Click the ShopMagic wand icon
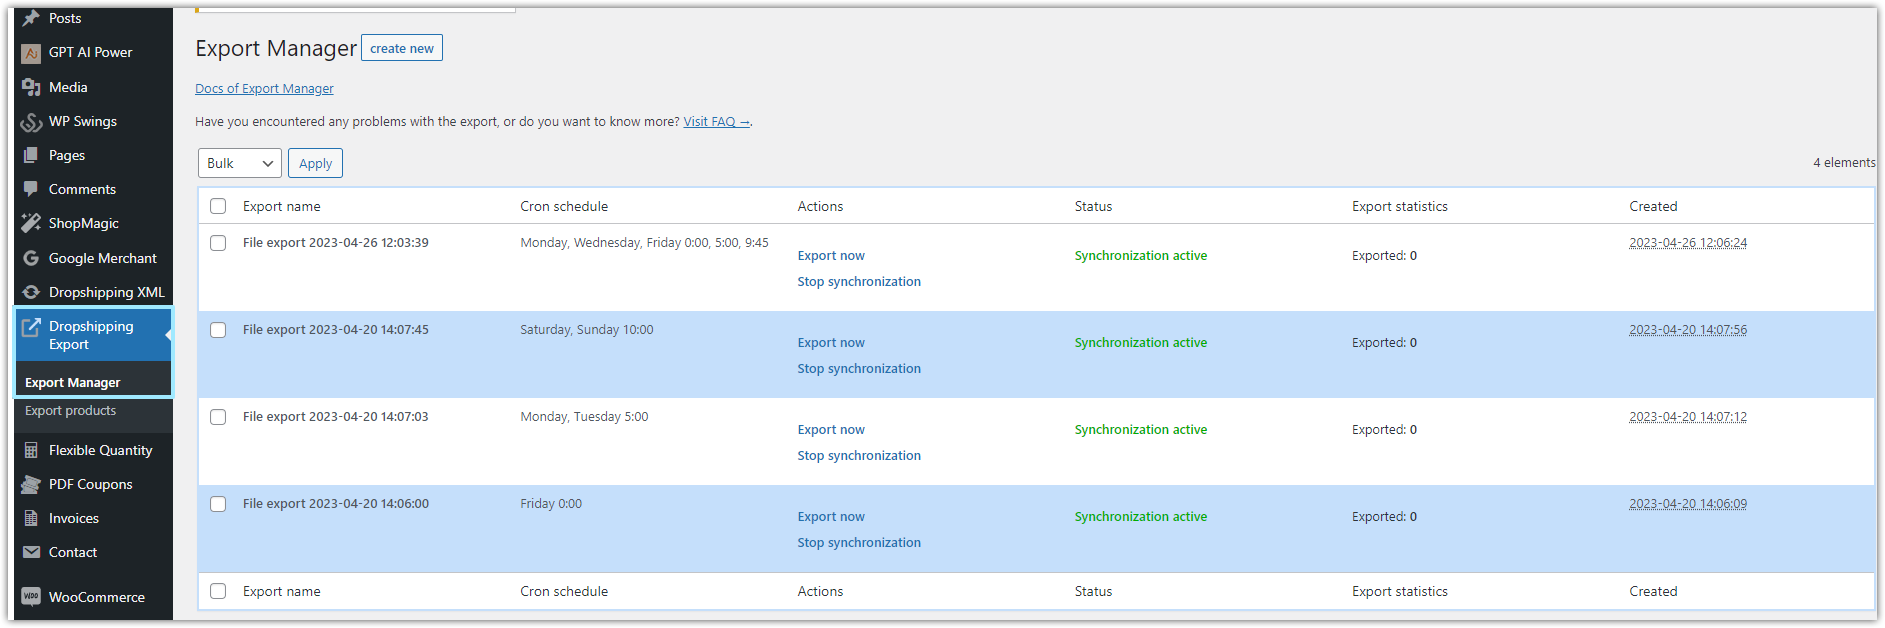This screenshot has width=1885, height=628. pyautogui.click(x=31, y=223)
